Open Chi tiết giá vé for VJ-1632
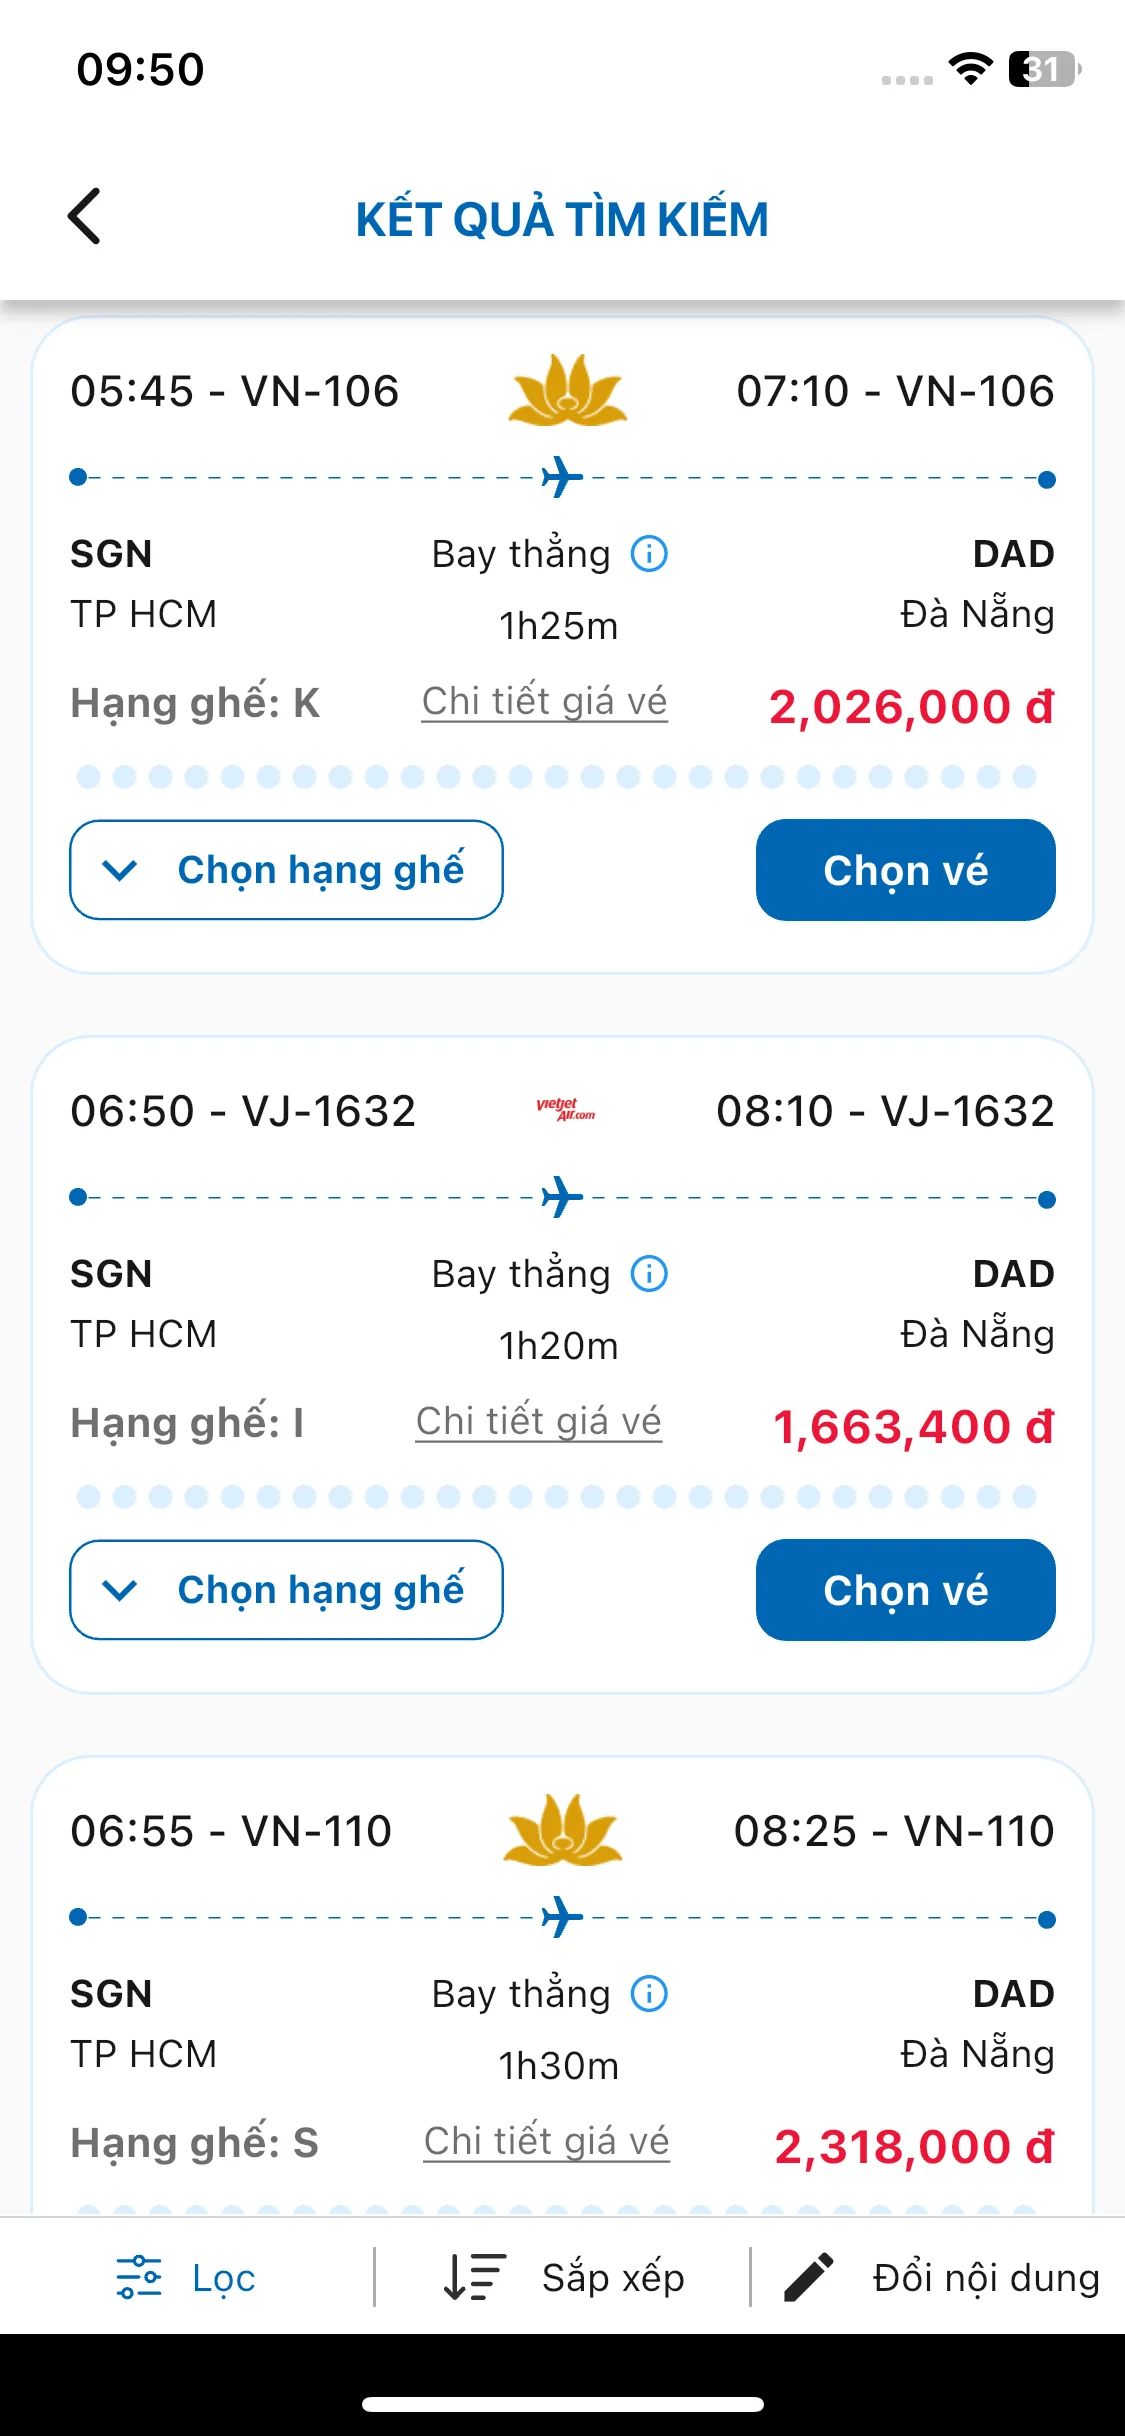1125x2436 pixels. (539, 1421)
